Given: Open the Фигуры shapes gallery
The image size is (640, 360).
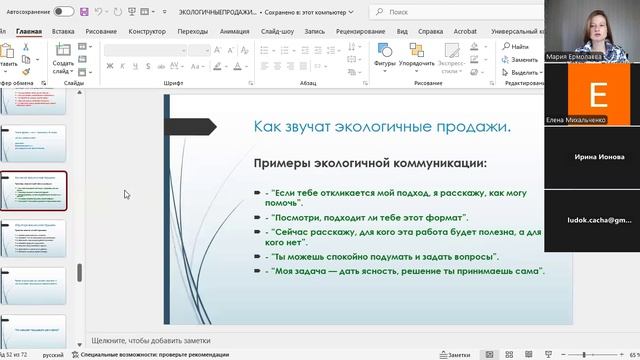Looking at the screenshot, I should [384, 58].
